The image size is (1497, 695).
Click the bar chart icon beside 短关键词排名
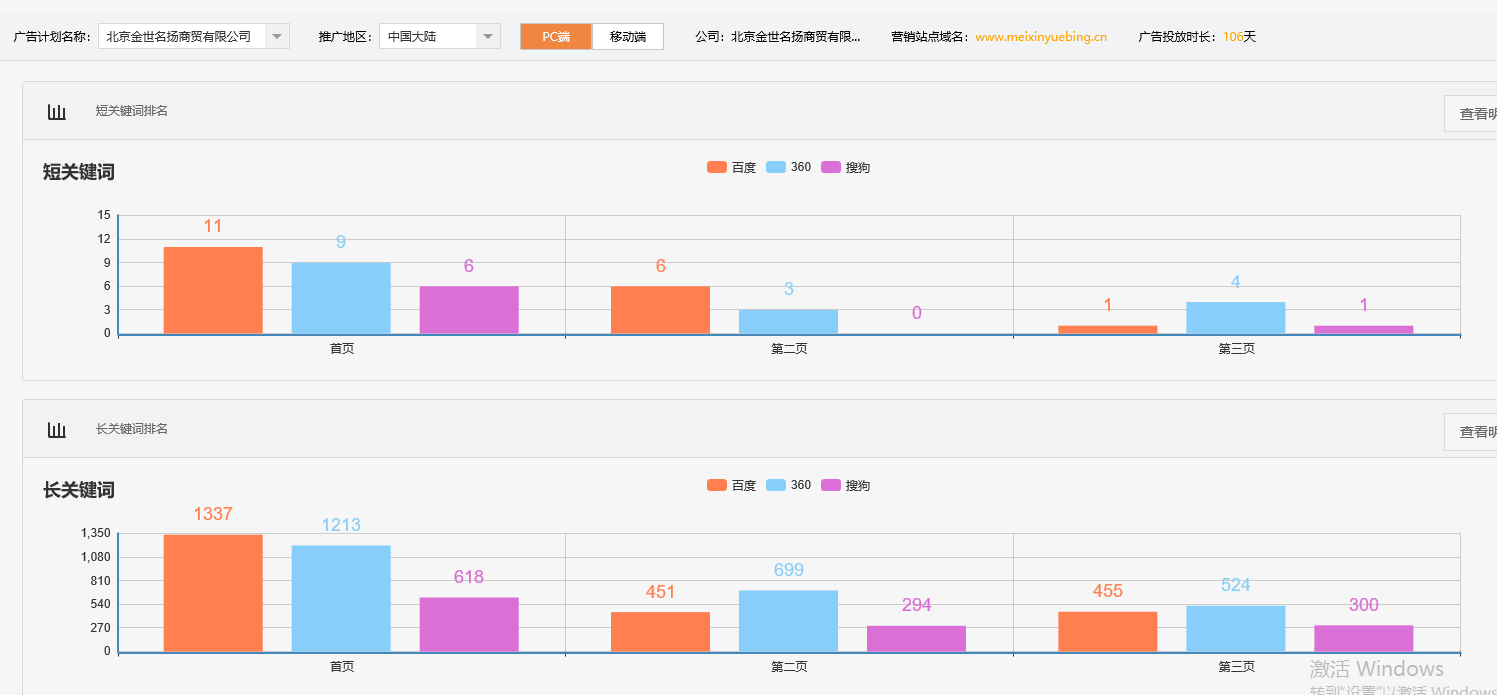click(x=57, y=112)
